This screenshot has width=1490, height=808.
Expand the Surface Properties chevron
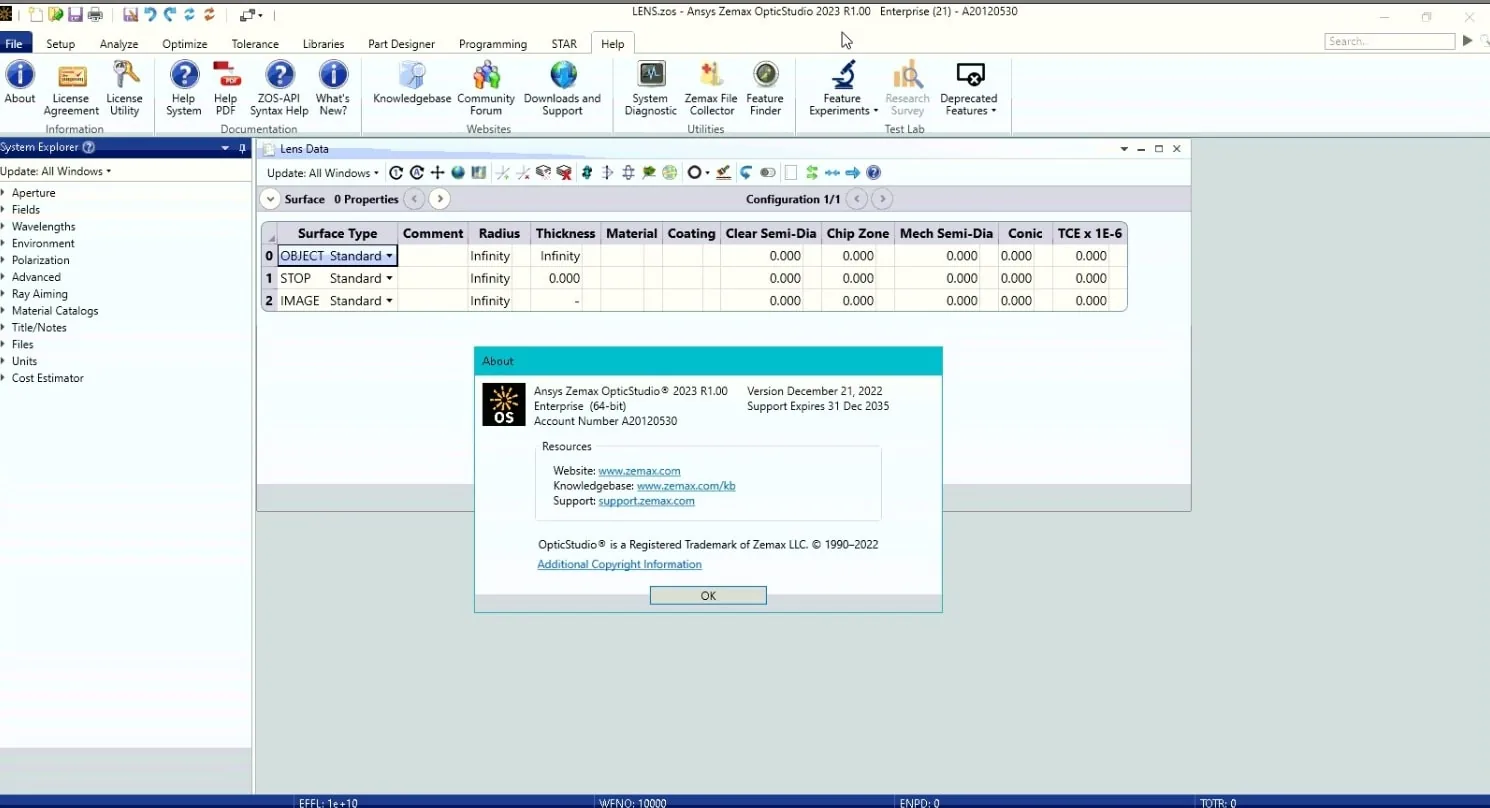click(x=270, y=199)
